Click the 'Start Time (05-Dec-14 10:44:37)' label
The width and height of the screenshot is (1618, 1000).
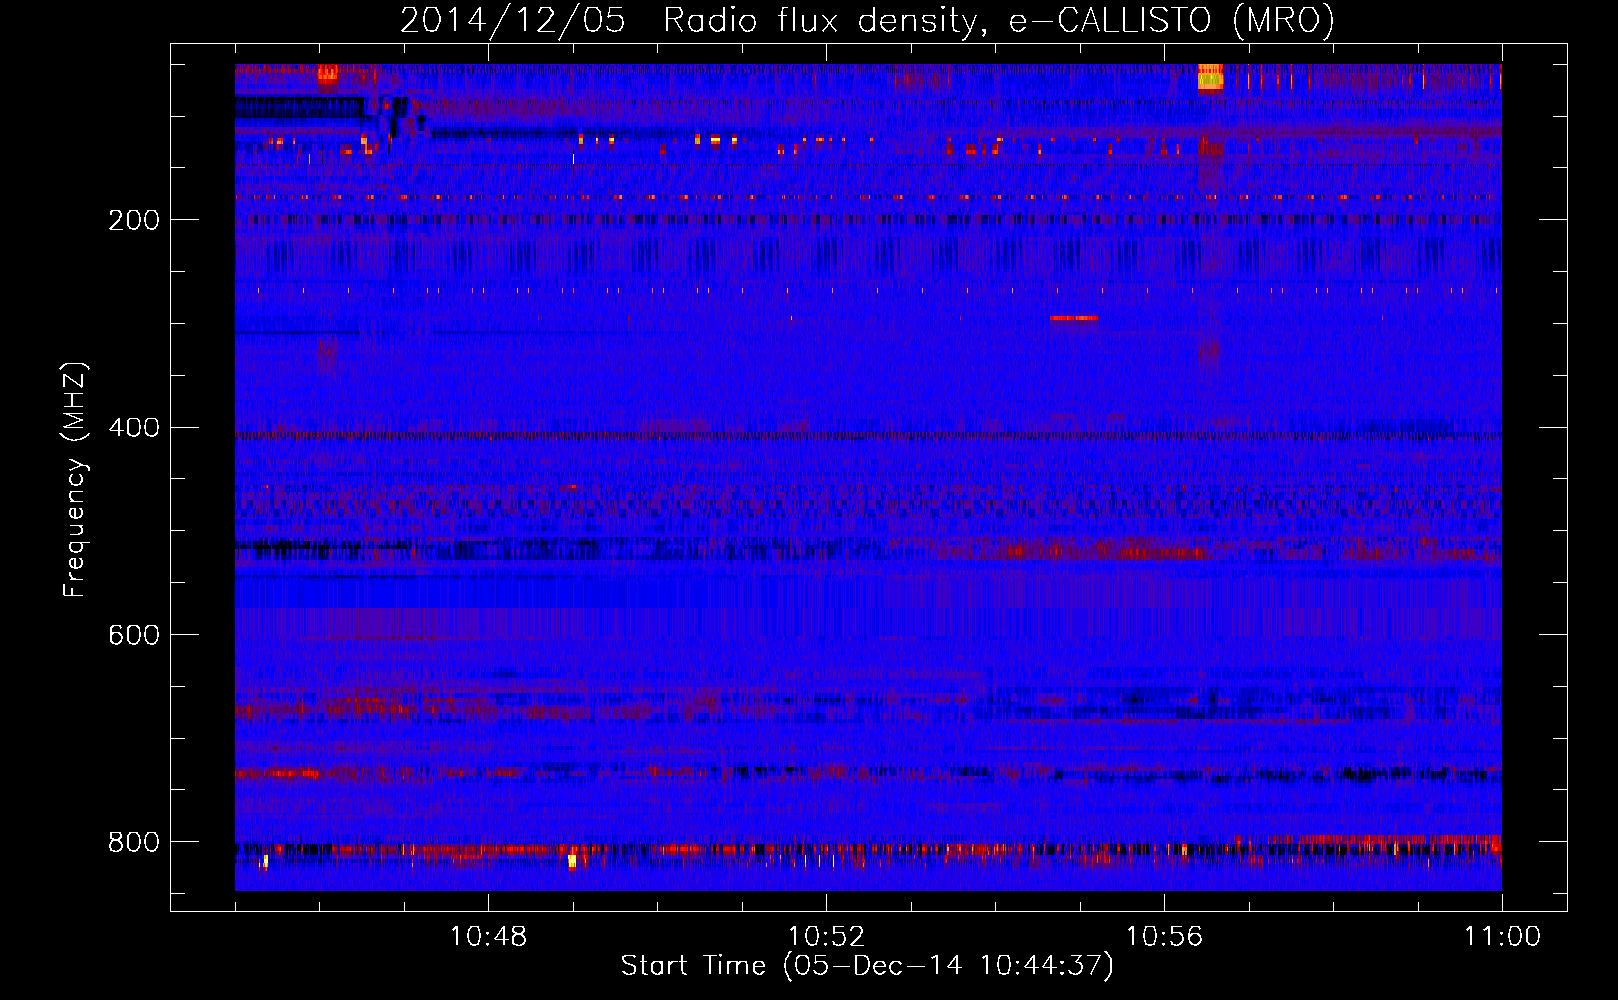coord(867,966)
